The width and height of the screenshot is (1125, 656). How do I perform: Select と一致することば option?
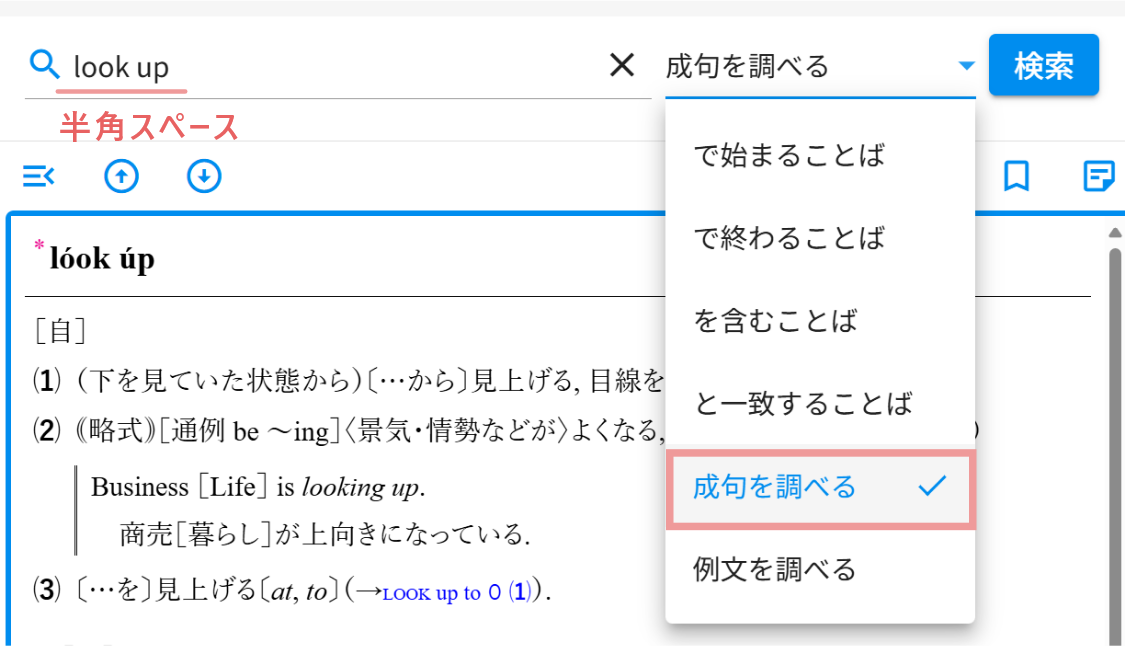click(820, 403)
